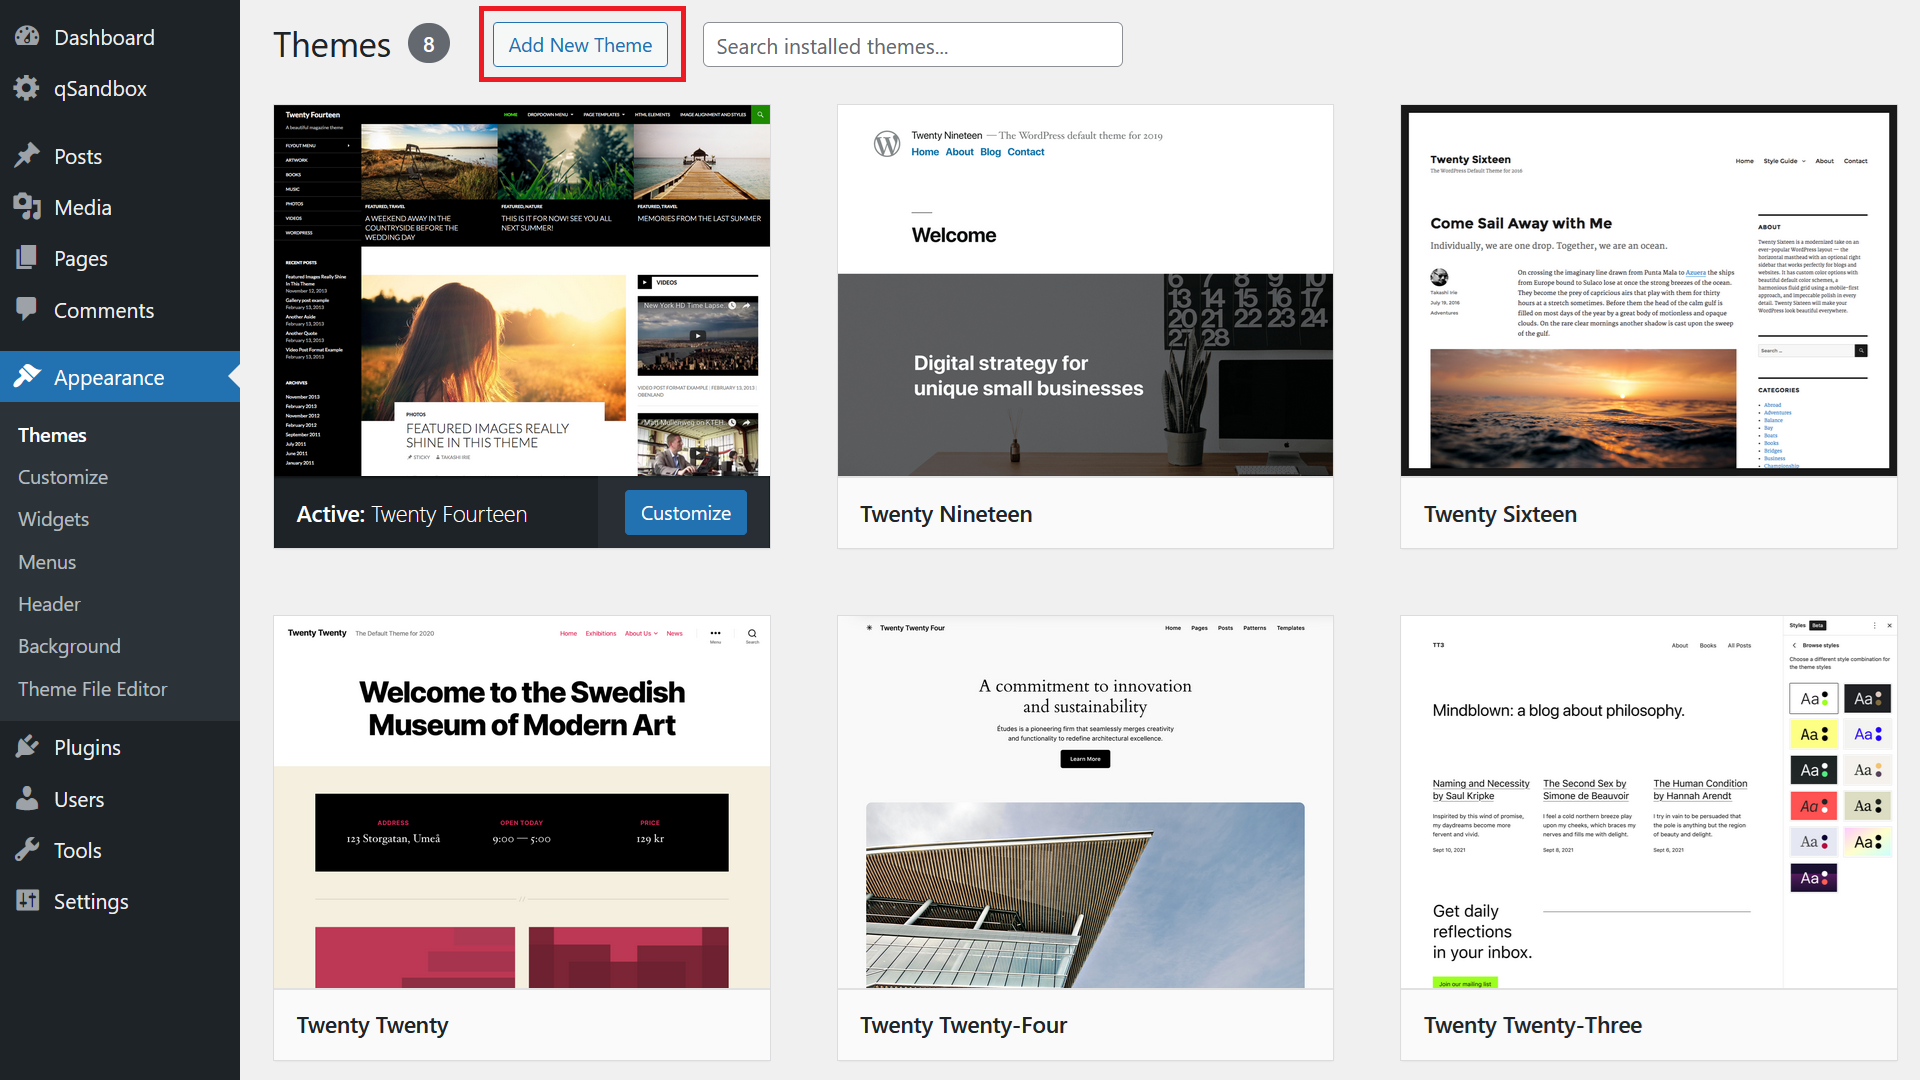1920x1080 pixels.
Task: Open Header submenu link
Action: point(49,604)
